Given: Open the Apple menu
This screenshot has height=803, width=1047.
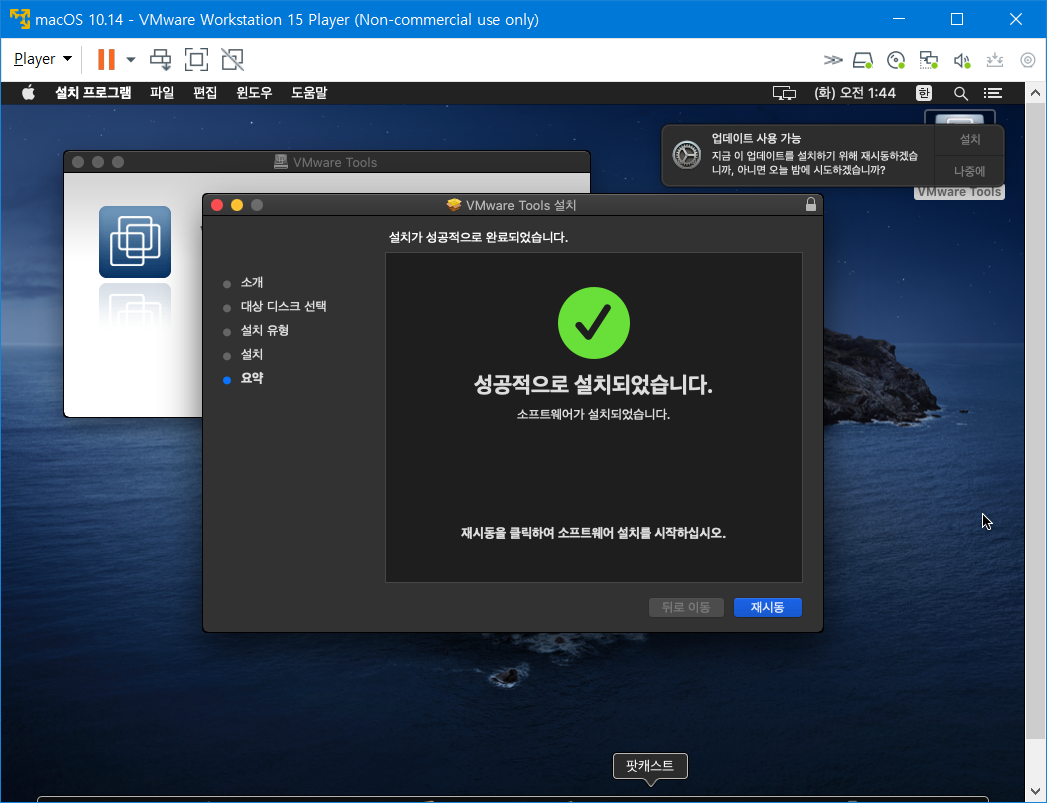Looking at the screenshot, I should (x=28, y=93).
